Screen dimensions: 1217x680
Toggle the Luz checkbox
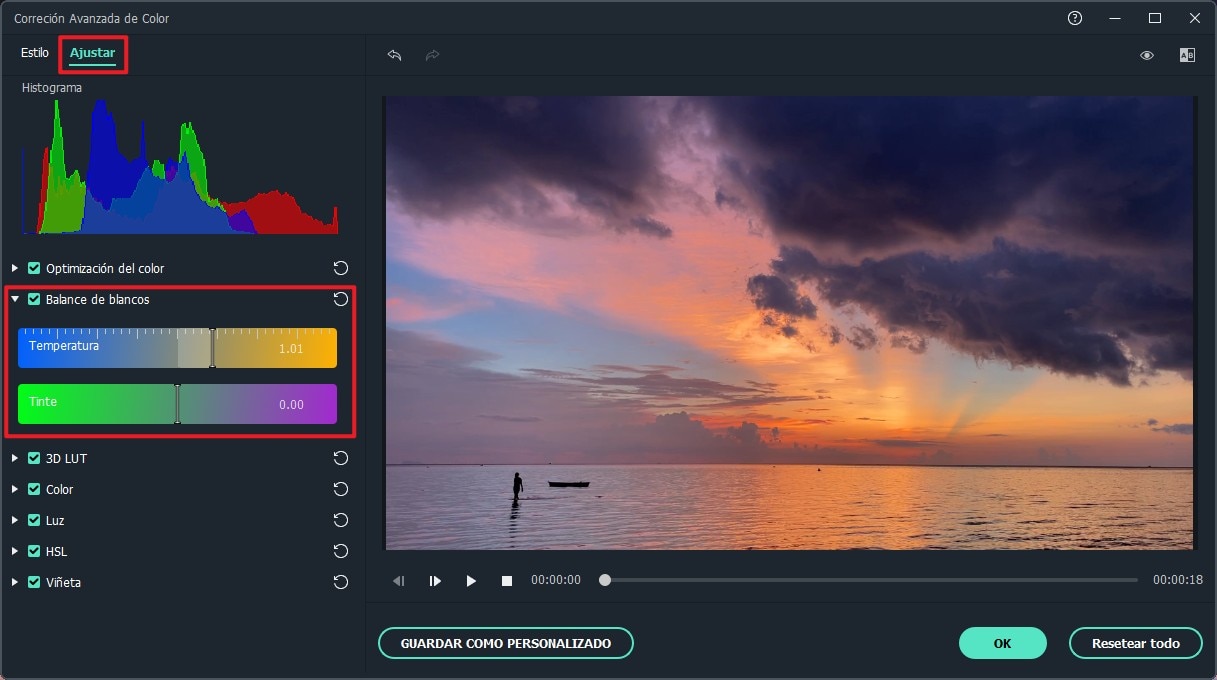[x=35, y=520]
